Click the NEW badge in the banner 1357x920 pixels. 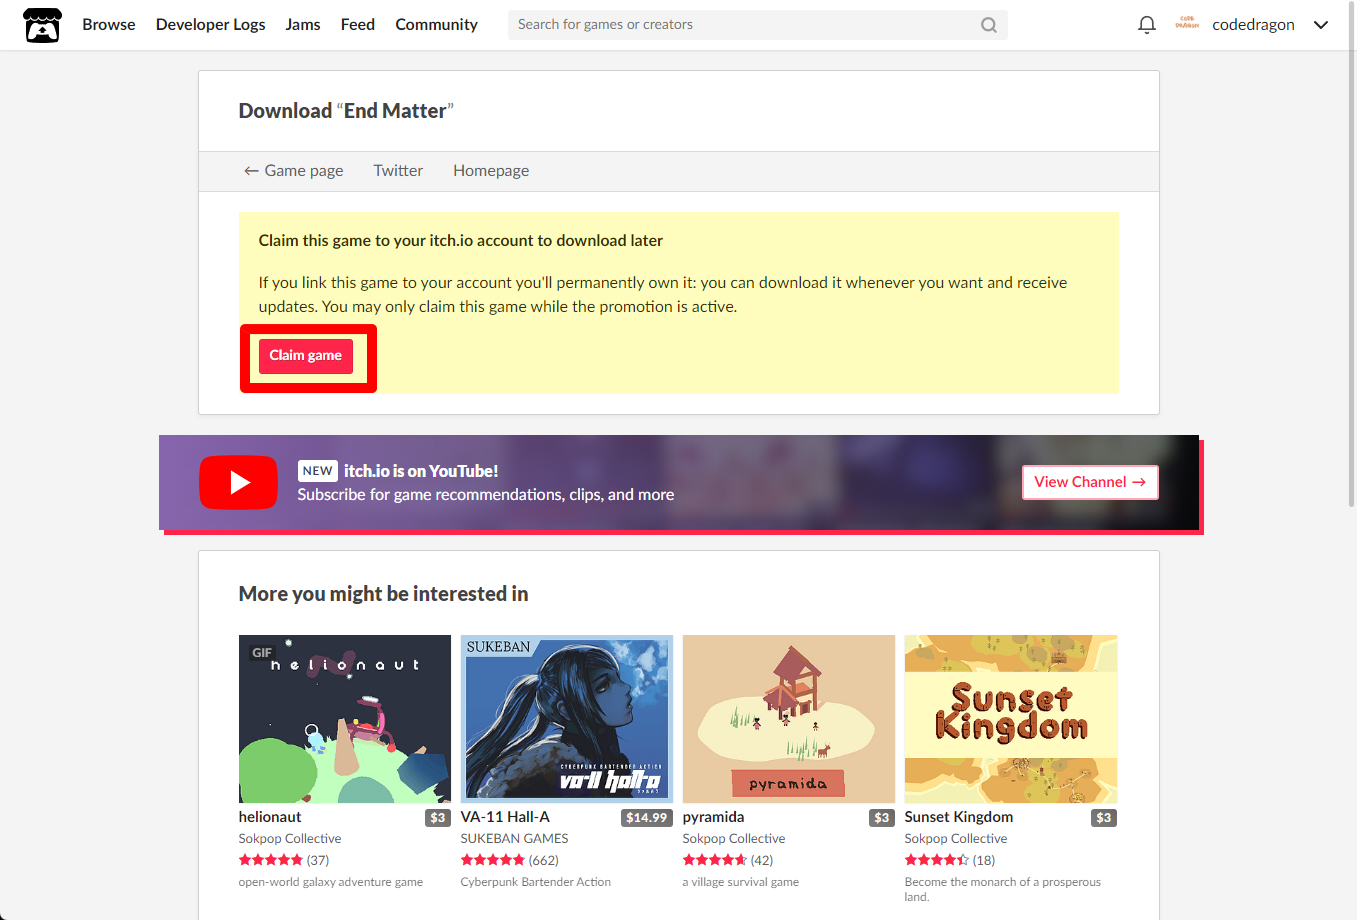318,471
